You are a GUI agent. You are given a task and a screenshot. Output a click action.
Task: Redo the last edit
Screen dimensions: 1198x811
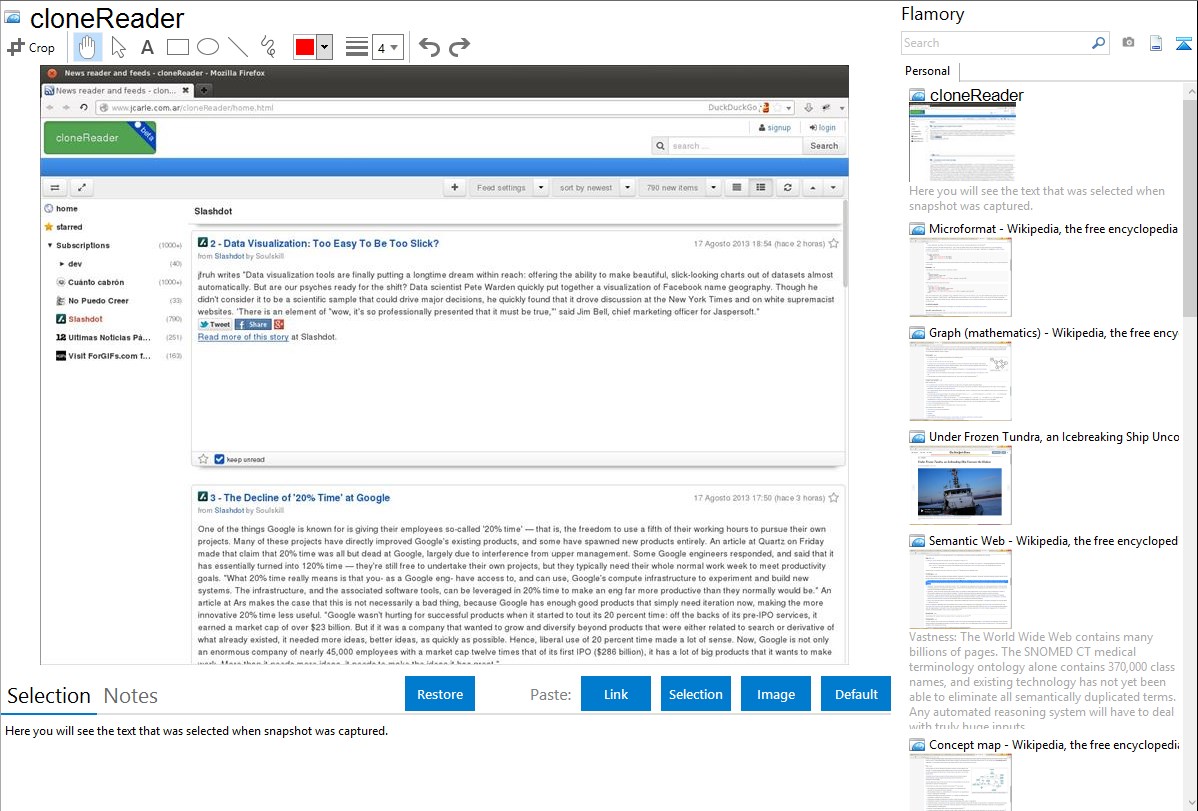coord(459,47)
